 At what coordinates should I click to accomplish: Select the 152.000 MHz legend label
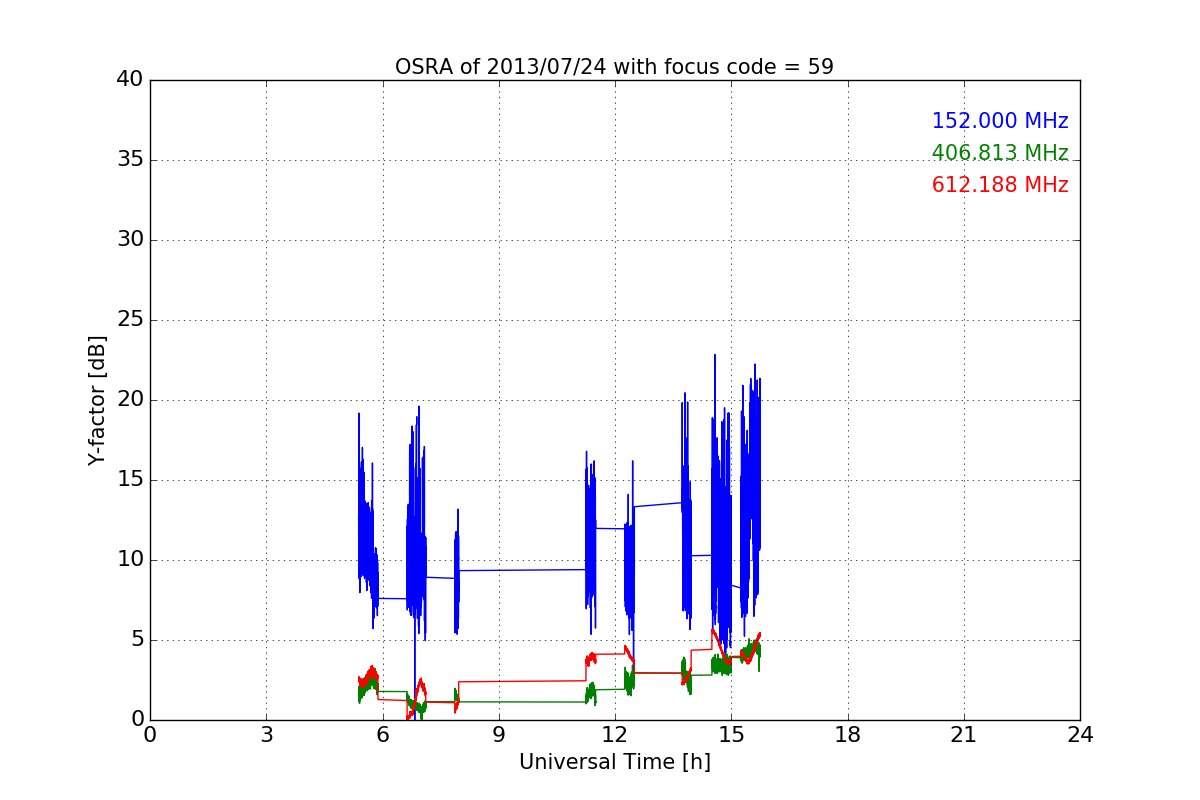pyautogui.click(x=1000, y=121)
